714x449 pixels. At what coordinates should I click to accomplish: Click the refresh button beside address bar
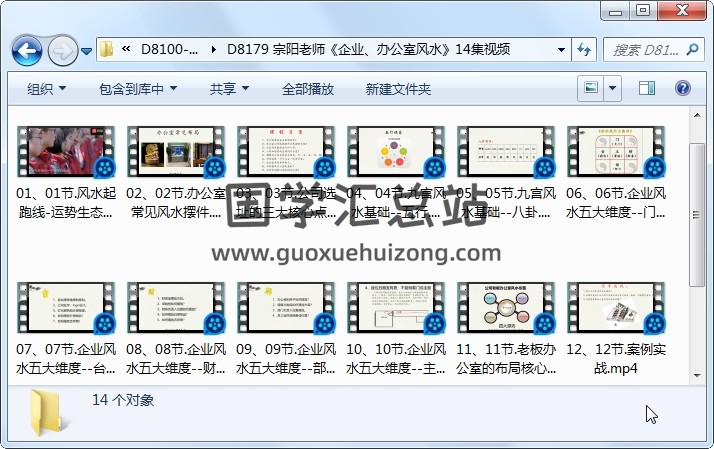(584, 49)
